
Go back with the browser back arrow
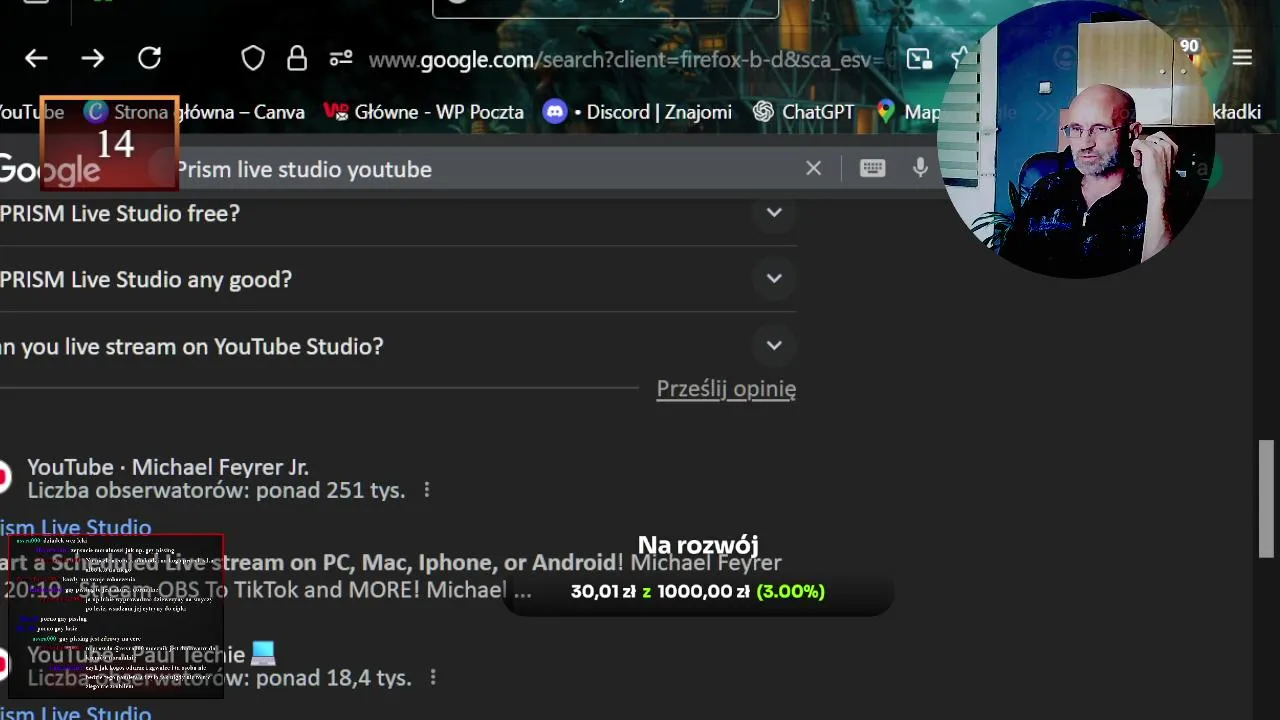(x=36, y=58)
